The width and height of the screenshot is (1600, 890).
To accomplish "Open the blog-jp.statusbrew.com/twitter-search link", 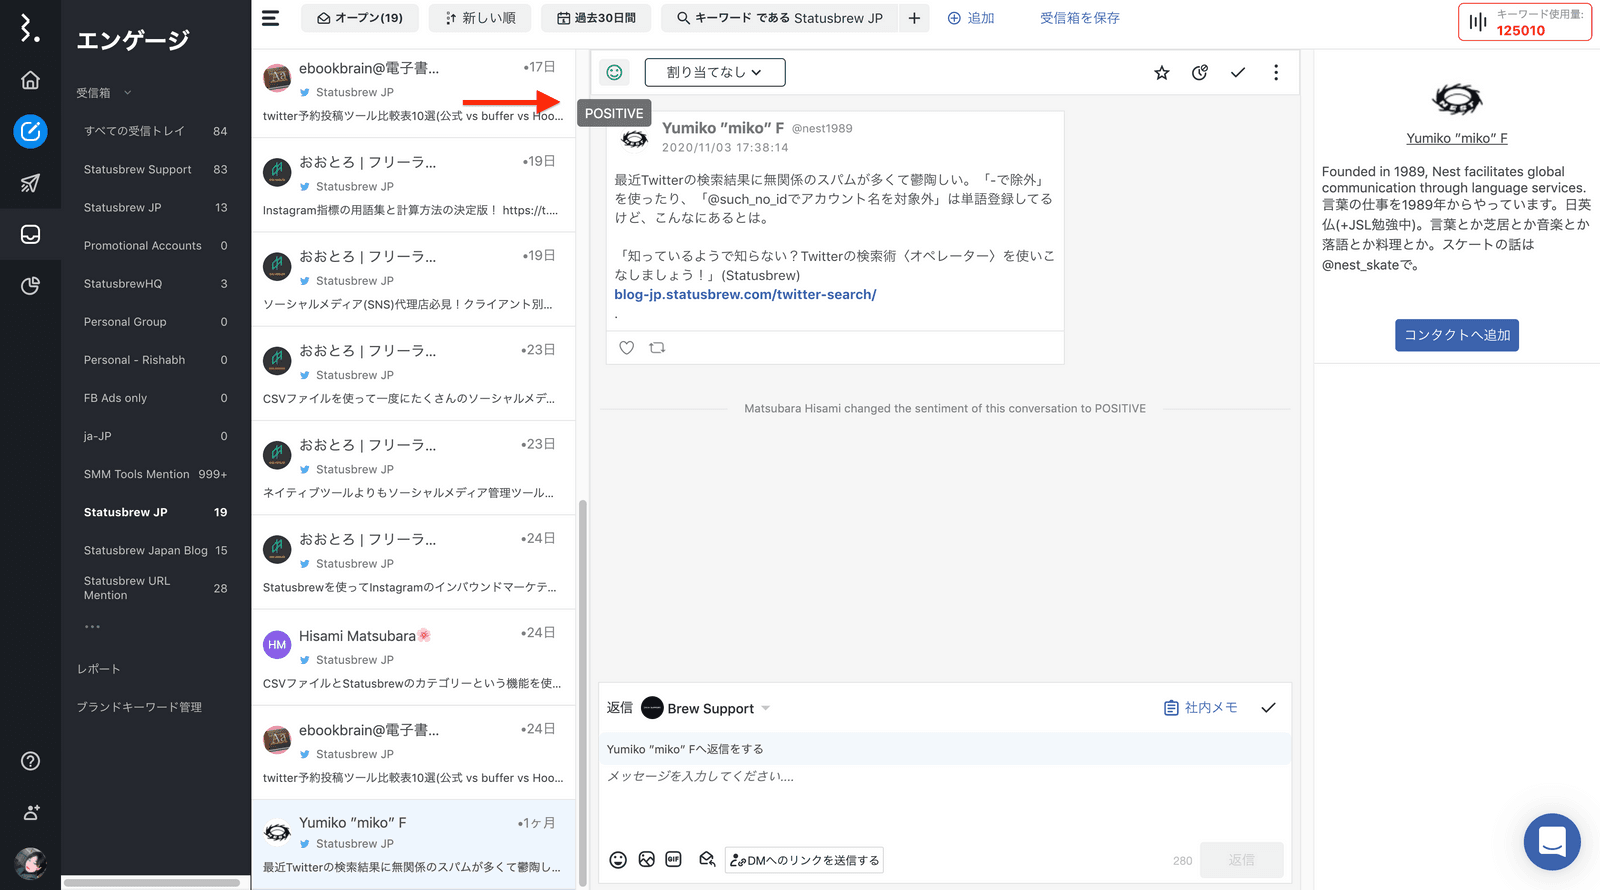I will click(745, 294).
